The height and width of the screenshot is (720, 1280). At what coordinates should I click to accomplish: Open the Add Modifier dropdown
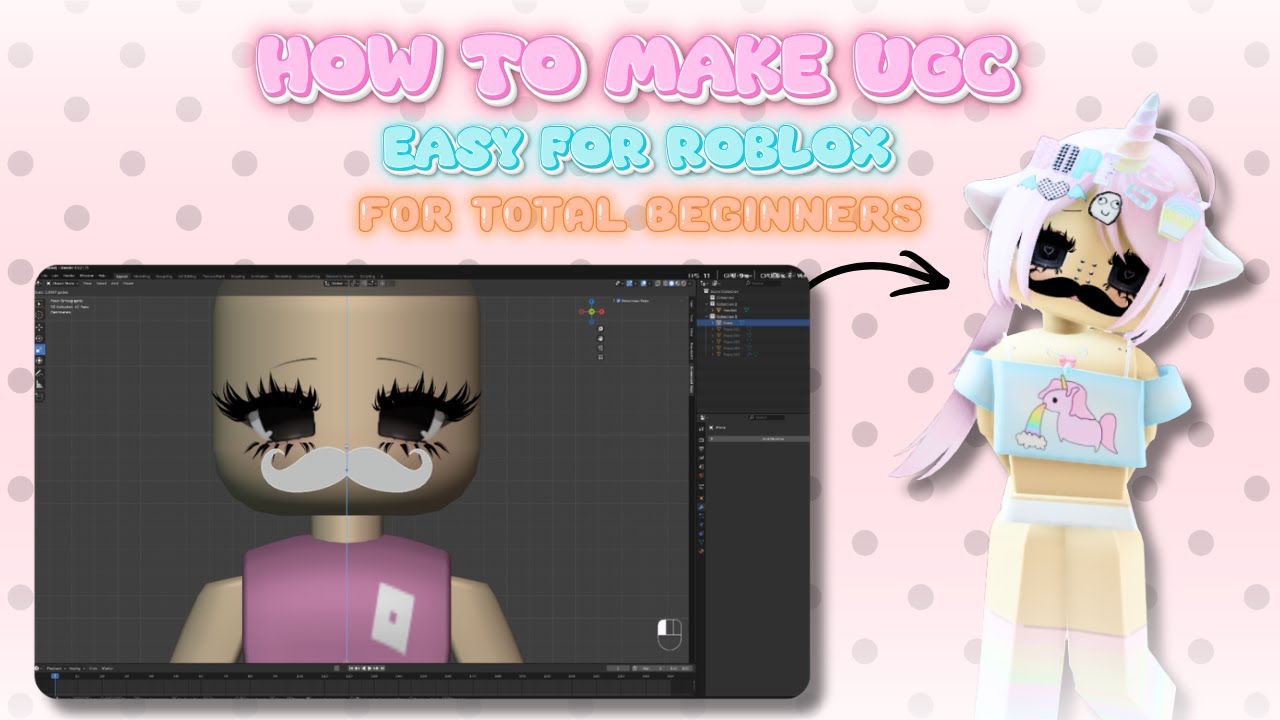pos(759,439)
